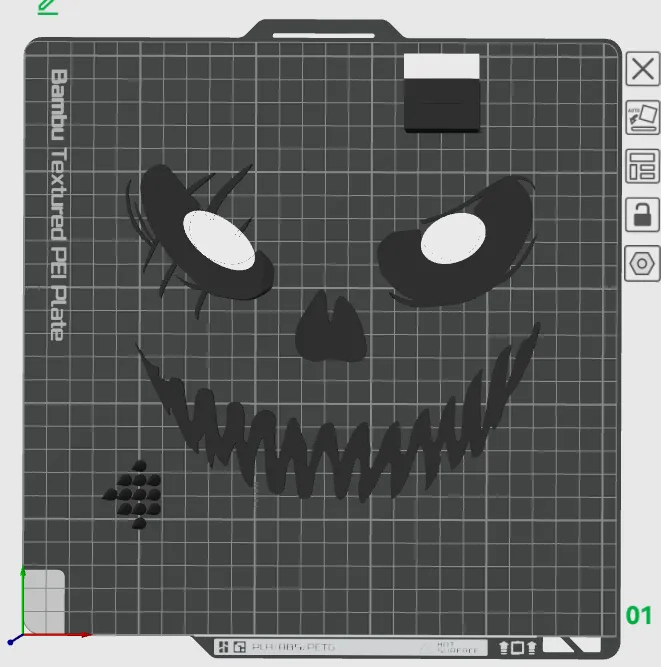Arrange objects on the plate
The image size is (661, 667).
(x=642, y=166)
